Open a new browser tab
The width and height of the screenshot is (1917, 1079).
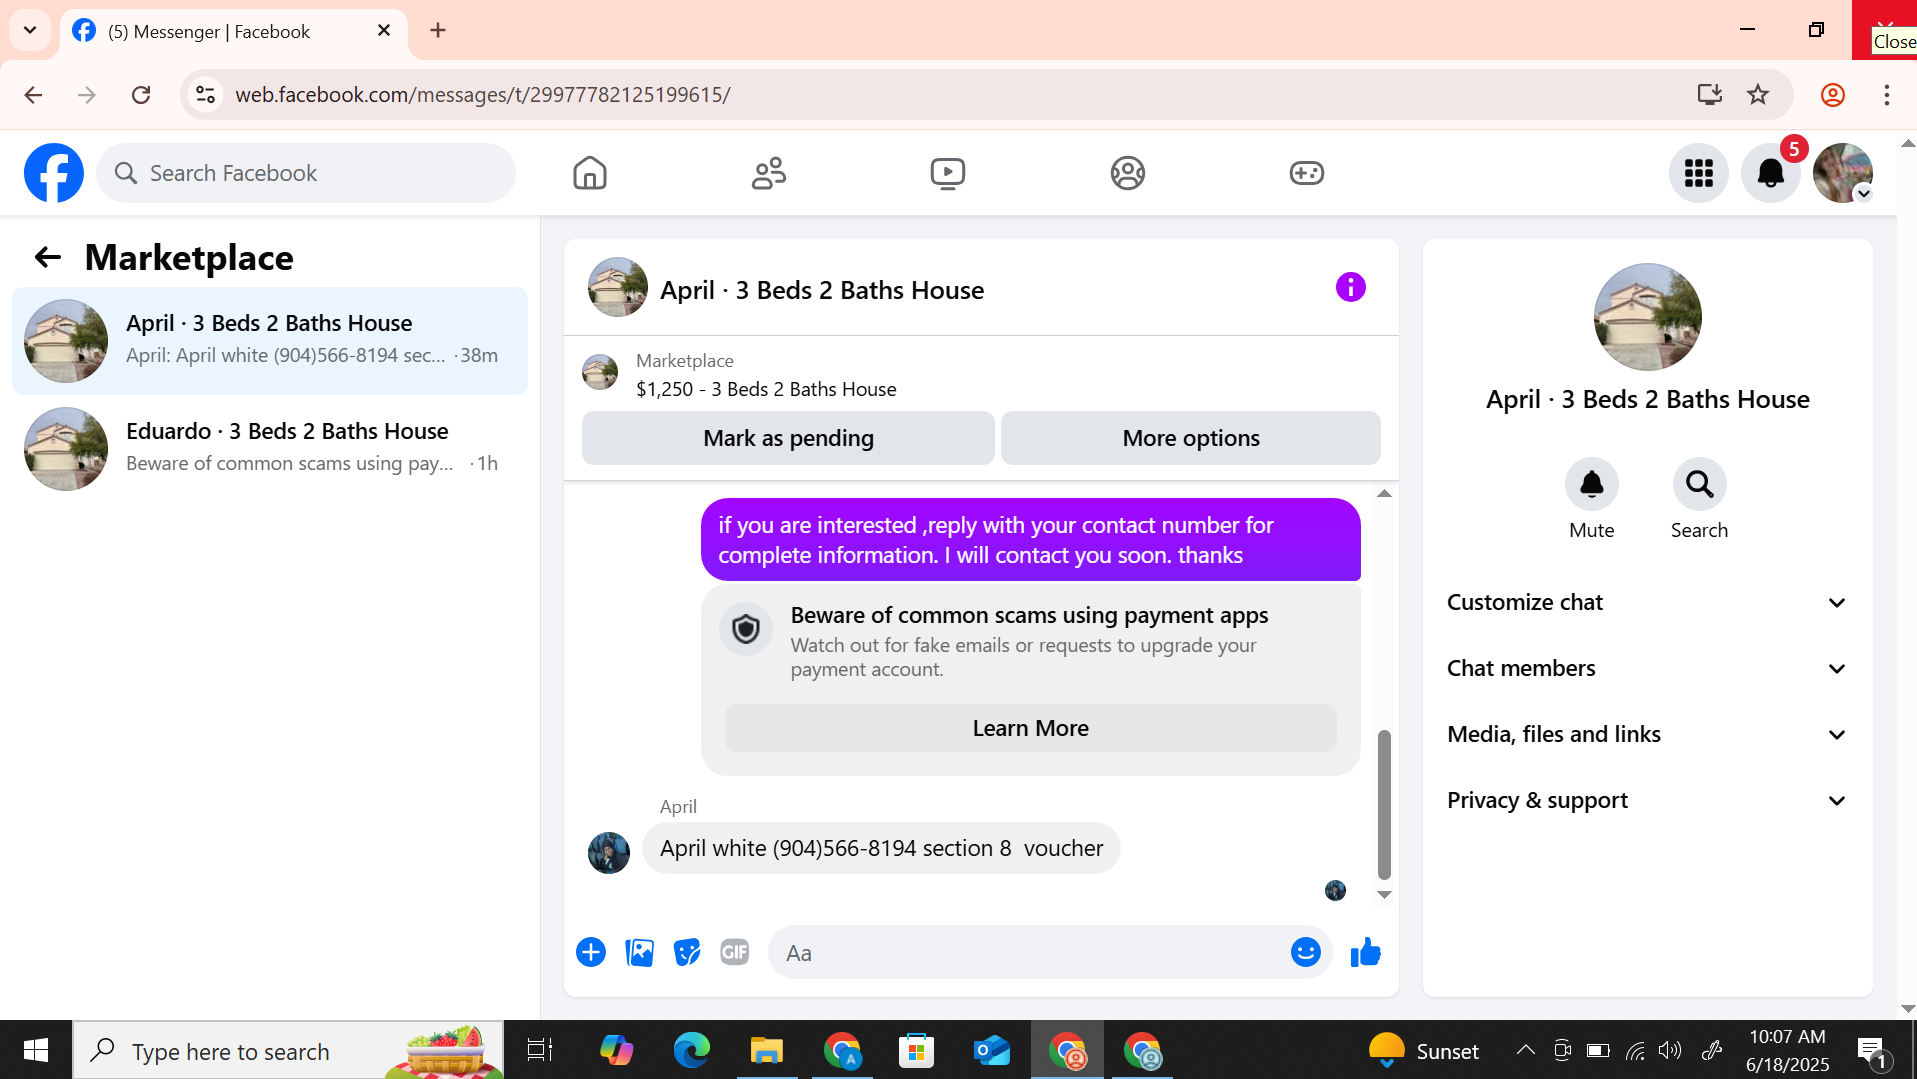pos(438,30)
